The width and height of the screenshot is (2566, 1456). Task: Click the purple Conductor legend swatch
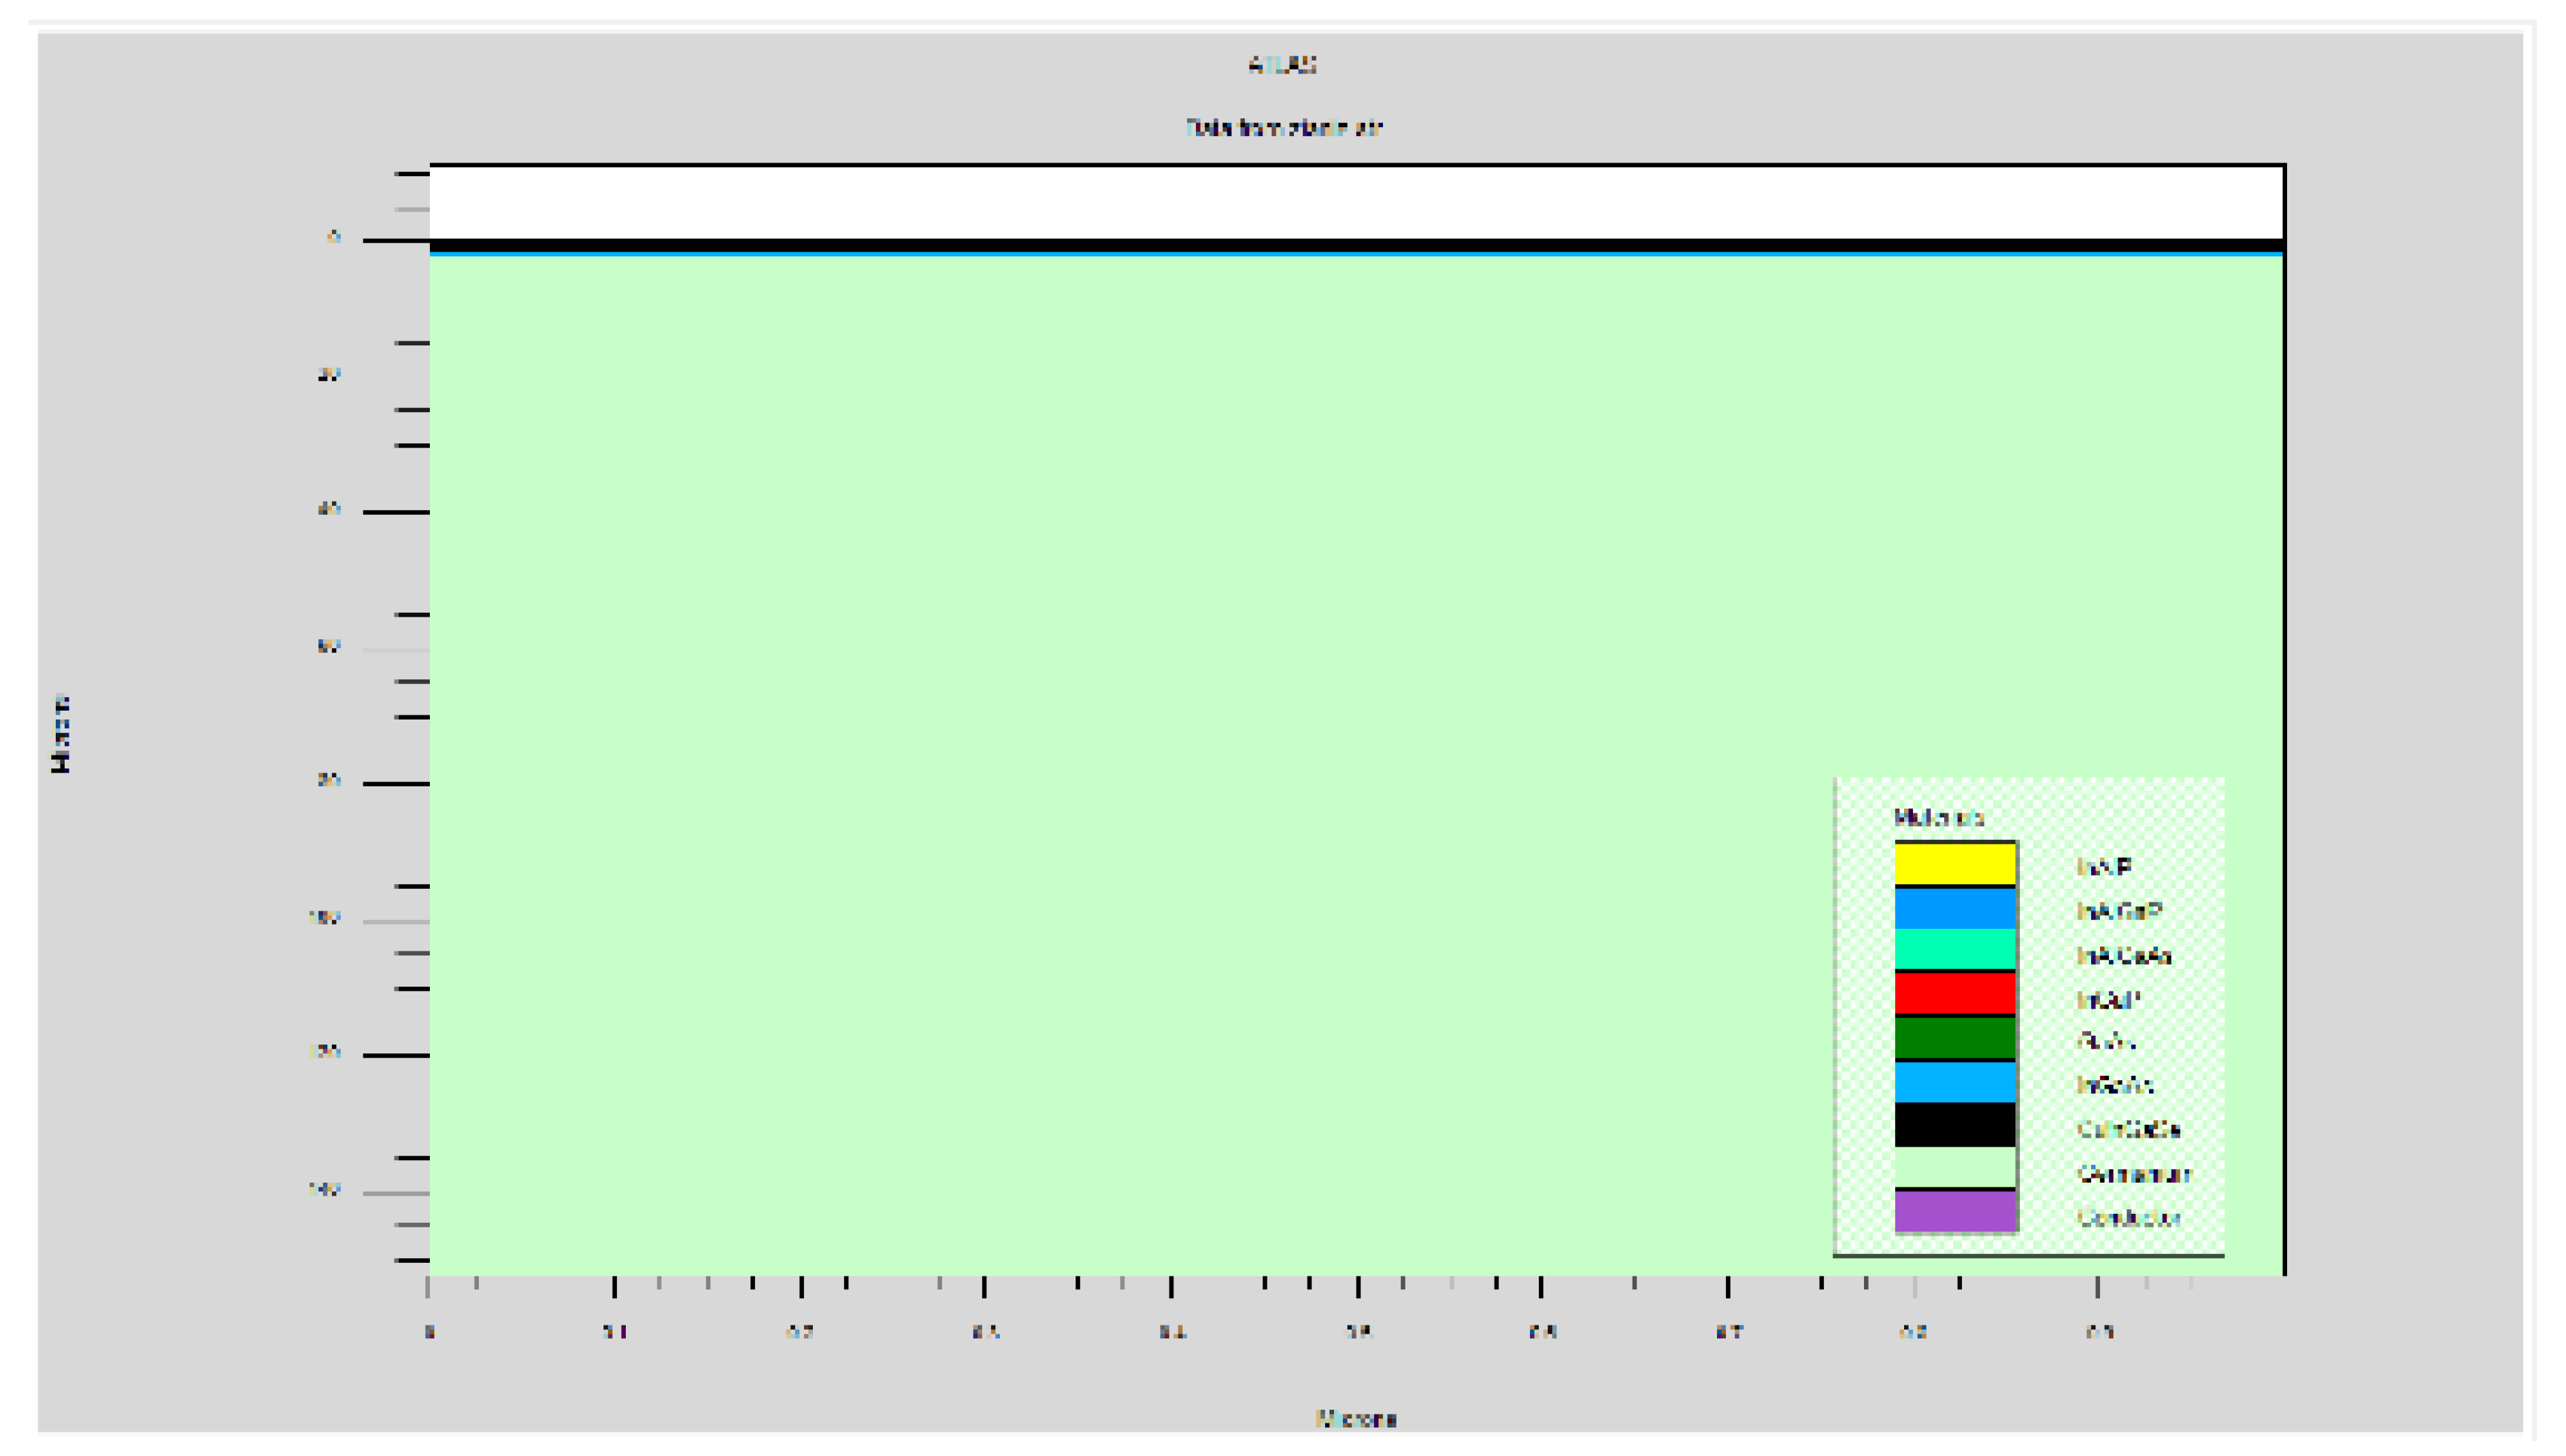[x=1955, y=1211]
